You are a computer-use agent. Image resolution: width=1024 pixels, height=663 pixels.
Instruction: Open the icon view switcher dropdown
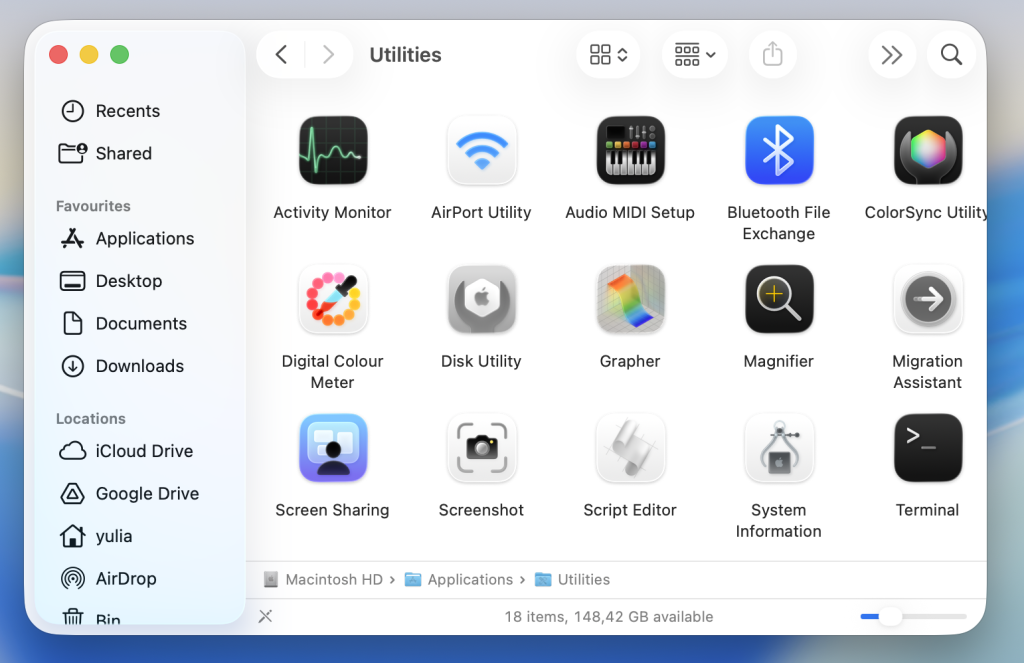[x=608, y=54]
